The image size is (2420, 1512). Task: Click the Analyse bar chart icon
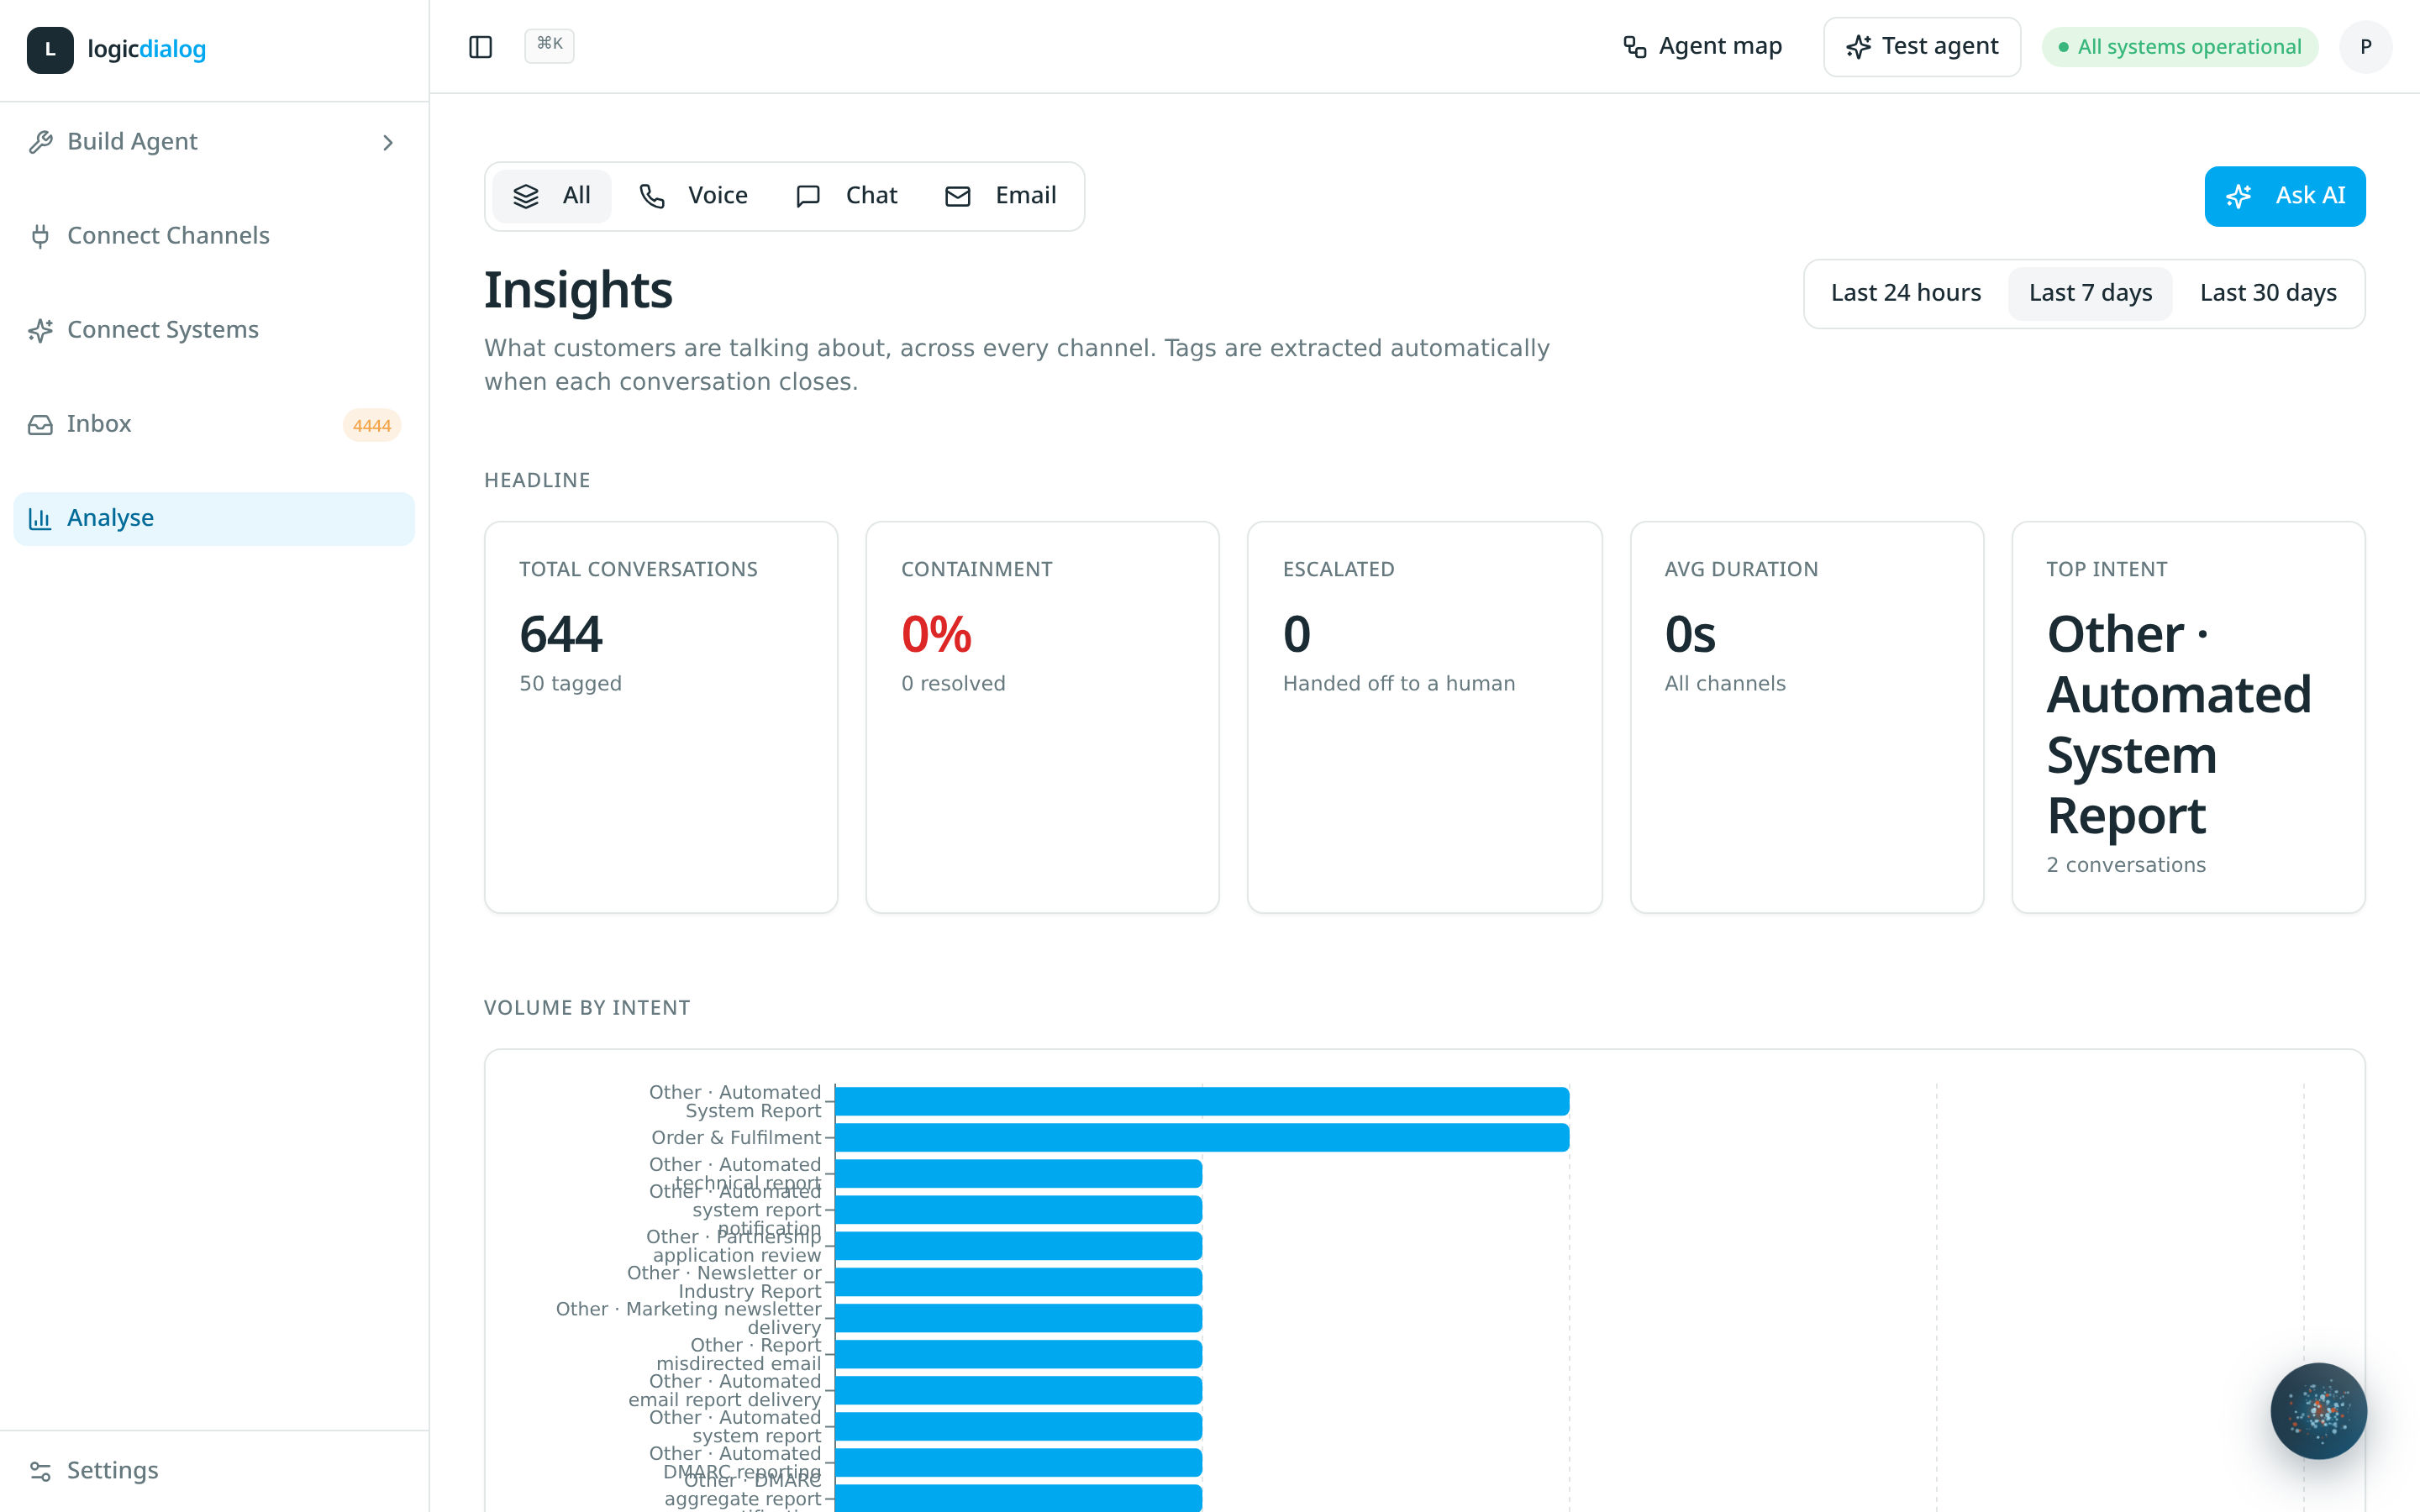40,518
